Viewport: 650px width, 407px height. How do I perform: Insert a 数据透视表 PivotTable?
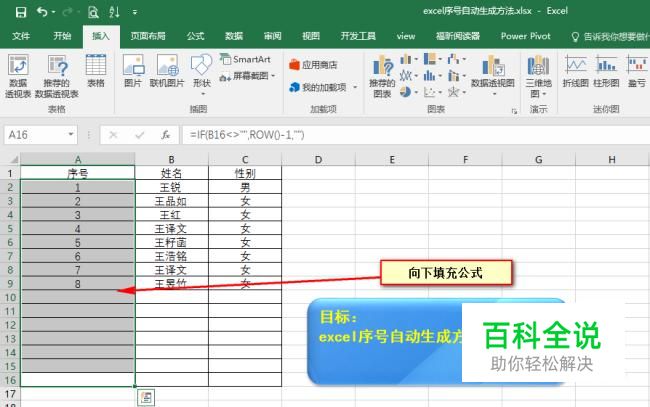18,76
